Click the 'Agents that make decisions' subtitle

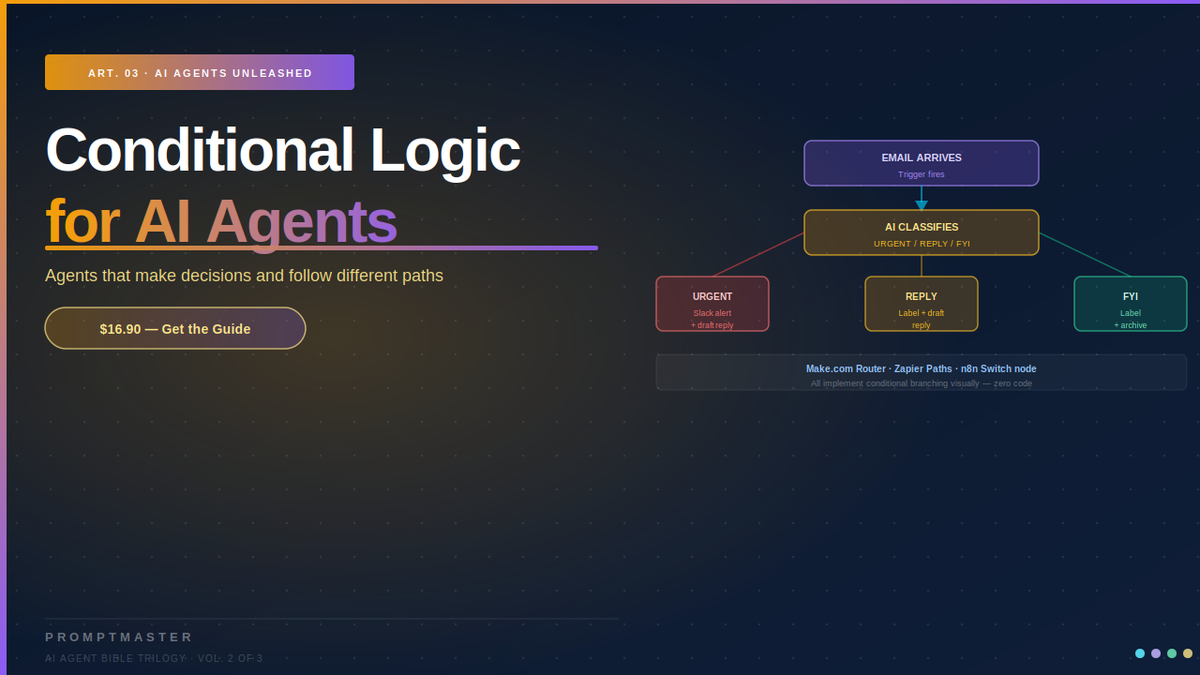[x=244, y=275]
